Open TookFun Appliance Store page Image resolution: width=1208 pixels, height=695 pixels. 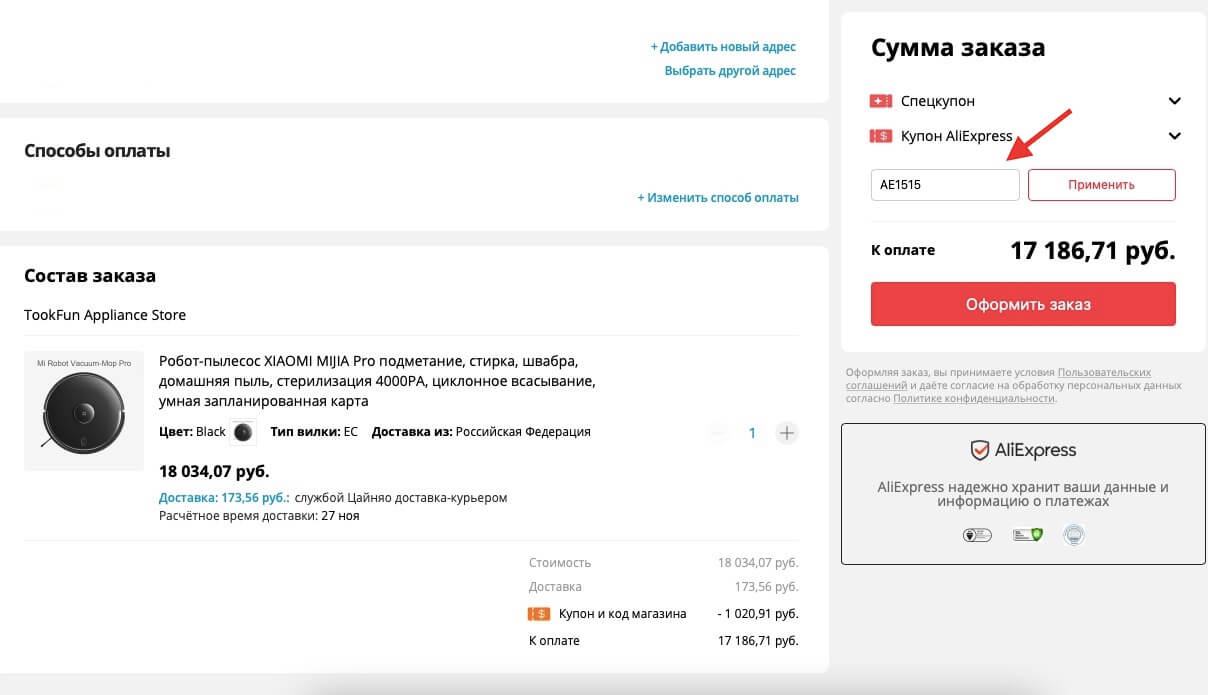point(104,314)
